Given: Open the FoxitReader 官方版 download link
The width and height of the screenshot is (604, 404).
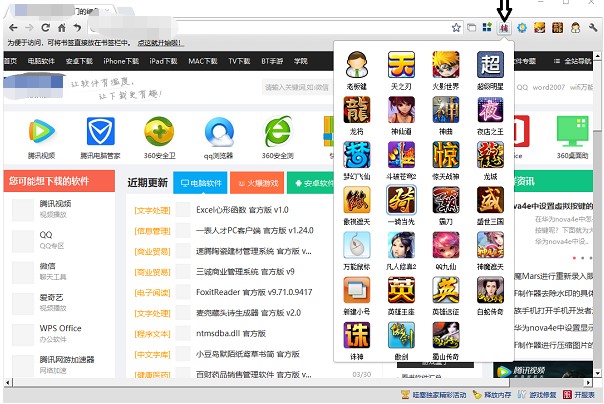Looking at the screenshot, I should (x=254, y=292).
